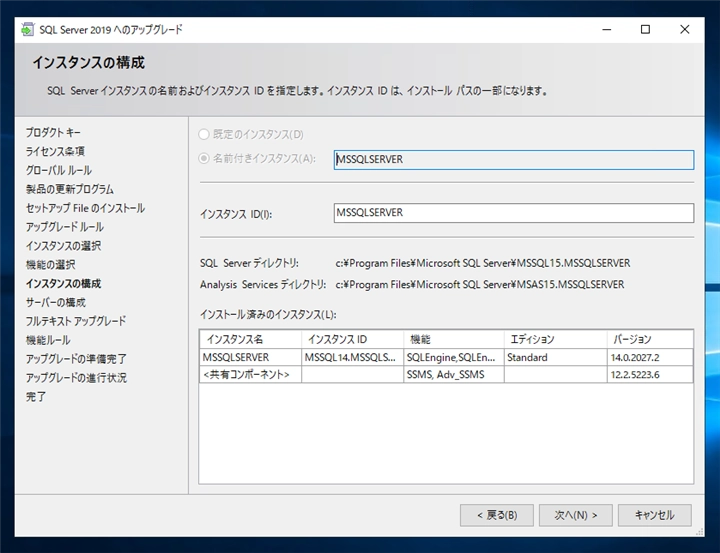Viewport: 720px width, 553px height.
Task: Select the bold インスタンスの構成 sidebar step
Action: coord(63,283)
